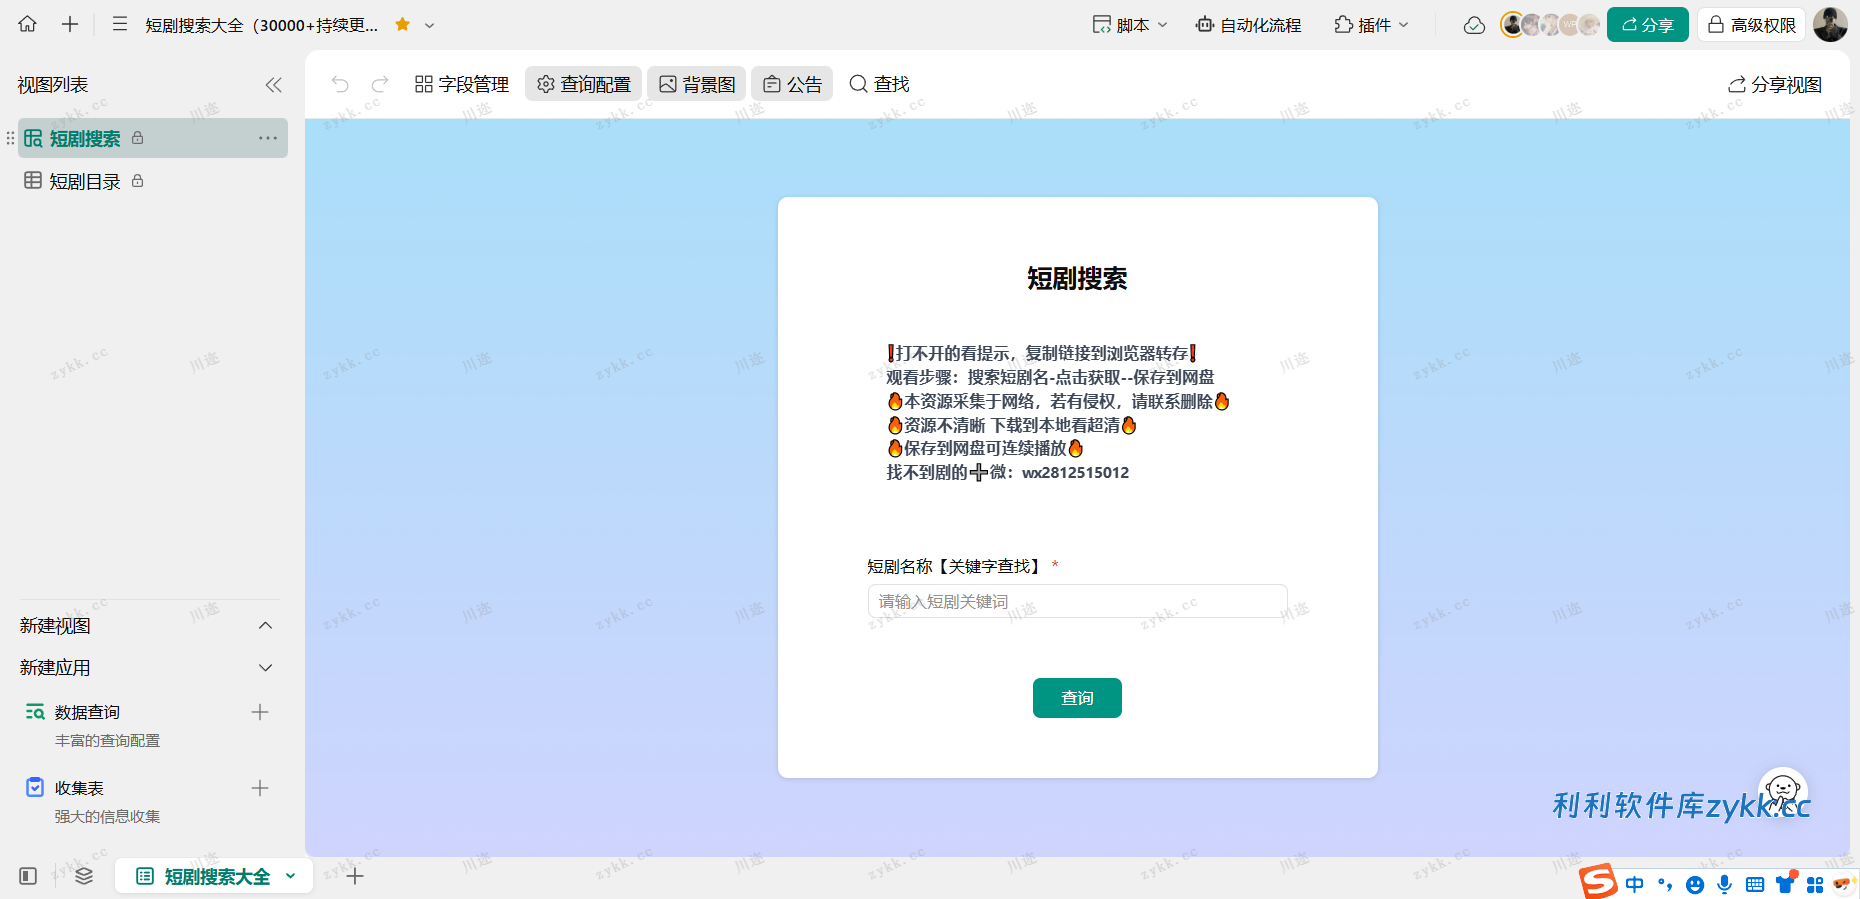Click the undo arrow icon

click(x=340, y=84)
